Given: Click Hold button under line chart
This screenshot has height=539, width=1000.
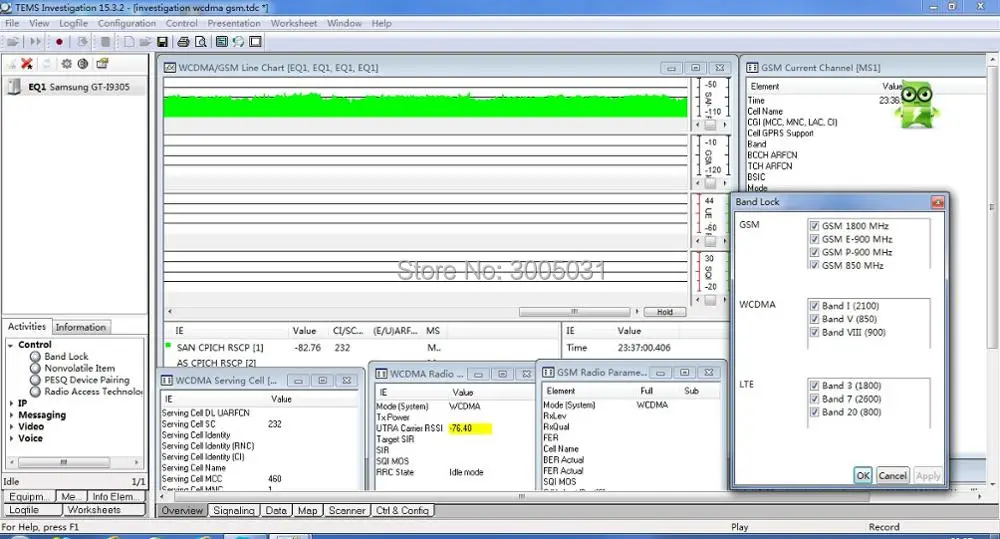Looking at the screenshot, I should pos(665,312).
